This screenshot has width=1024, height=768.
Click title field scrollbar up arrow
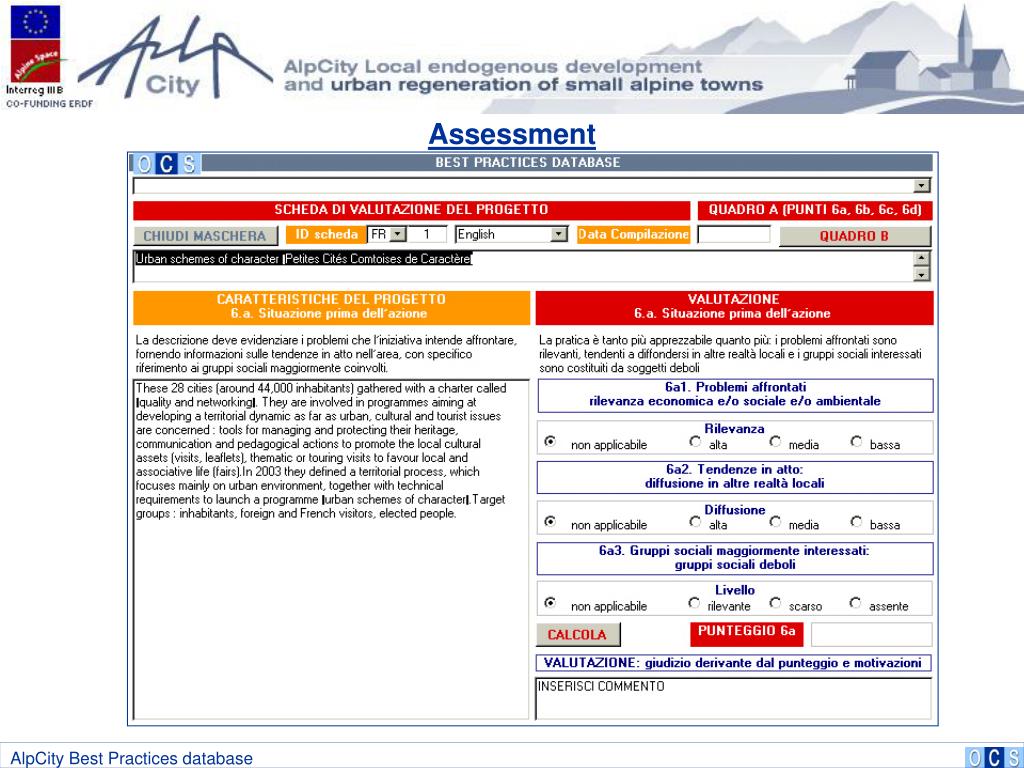(x=921, y=258)
